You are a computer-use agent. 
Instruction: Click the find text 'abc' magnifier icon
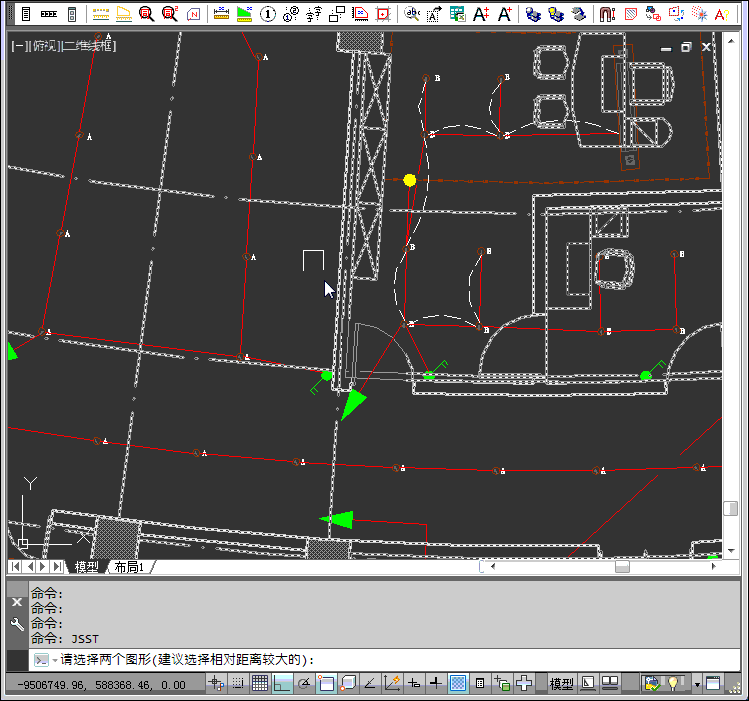412,14
